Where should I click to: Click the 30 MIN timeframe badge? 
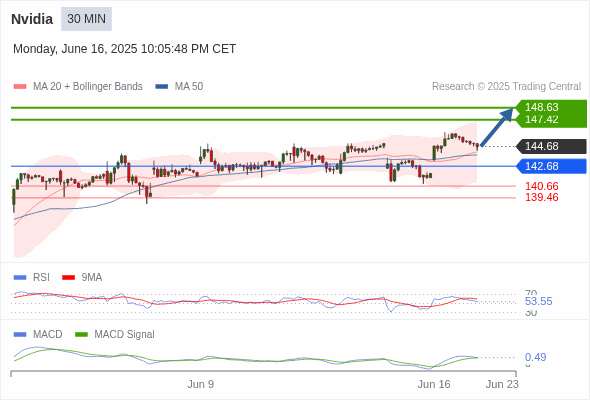click(x=86, y=19)
